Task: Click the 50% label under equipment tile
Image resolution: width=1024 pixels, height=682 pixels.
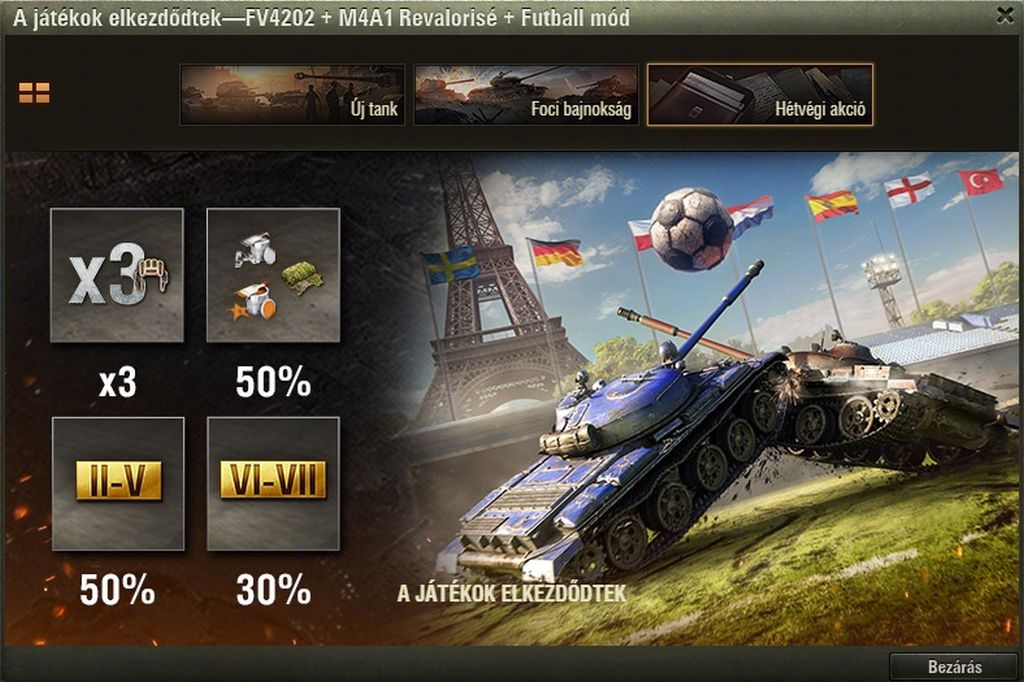Action: point(273,382)
